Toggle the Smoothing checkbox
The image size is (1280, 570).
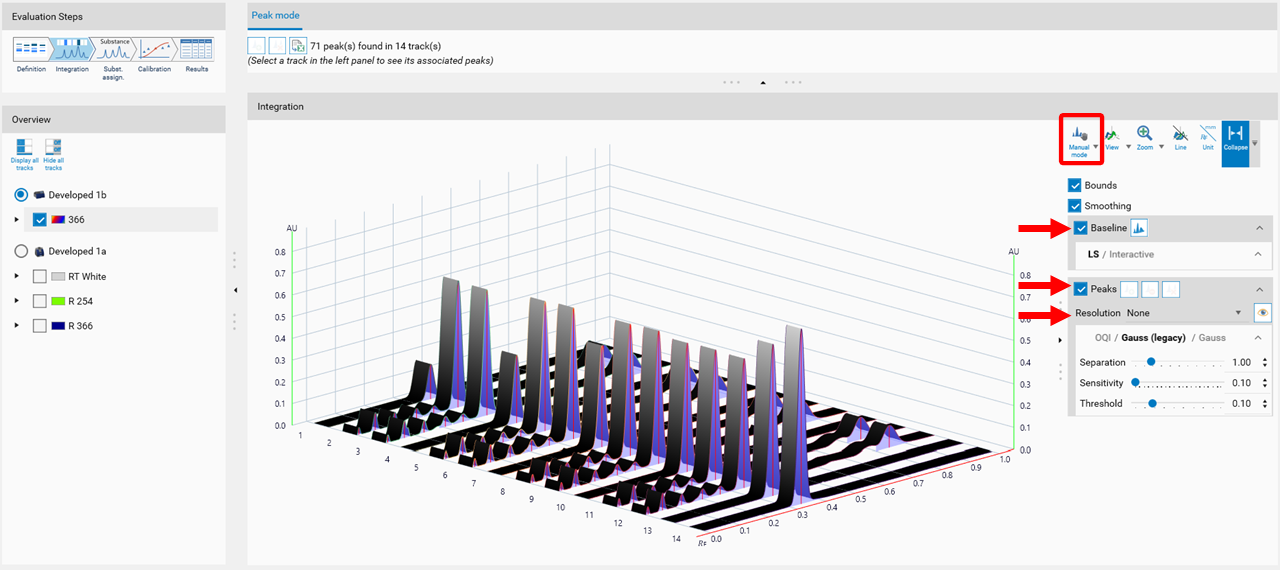tap(1075, 206)
